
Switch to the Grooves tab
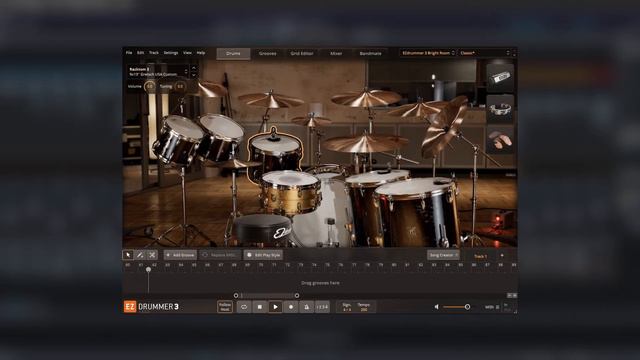click(268, 53)
